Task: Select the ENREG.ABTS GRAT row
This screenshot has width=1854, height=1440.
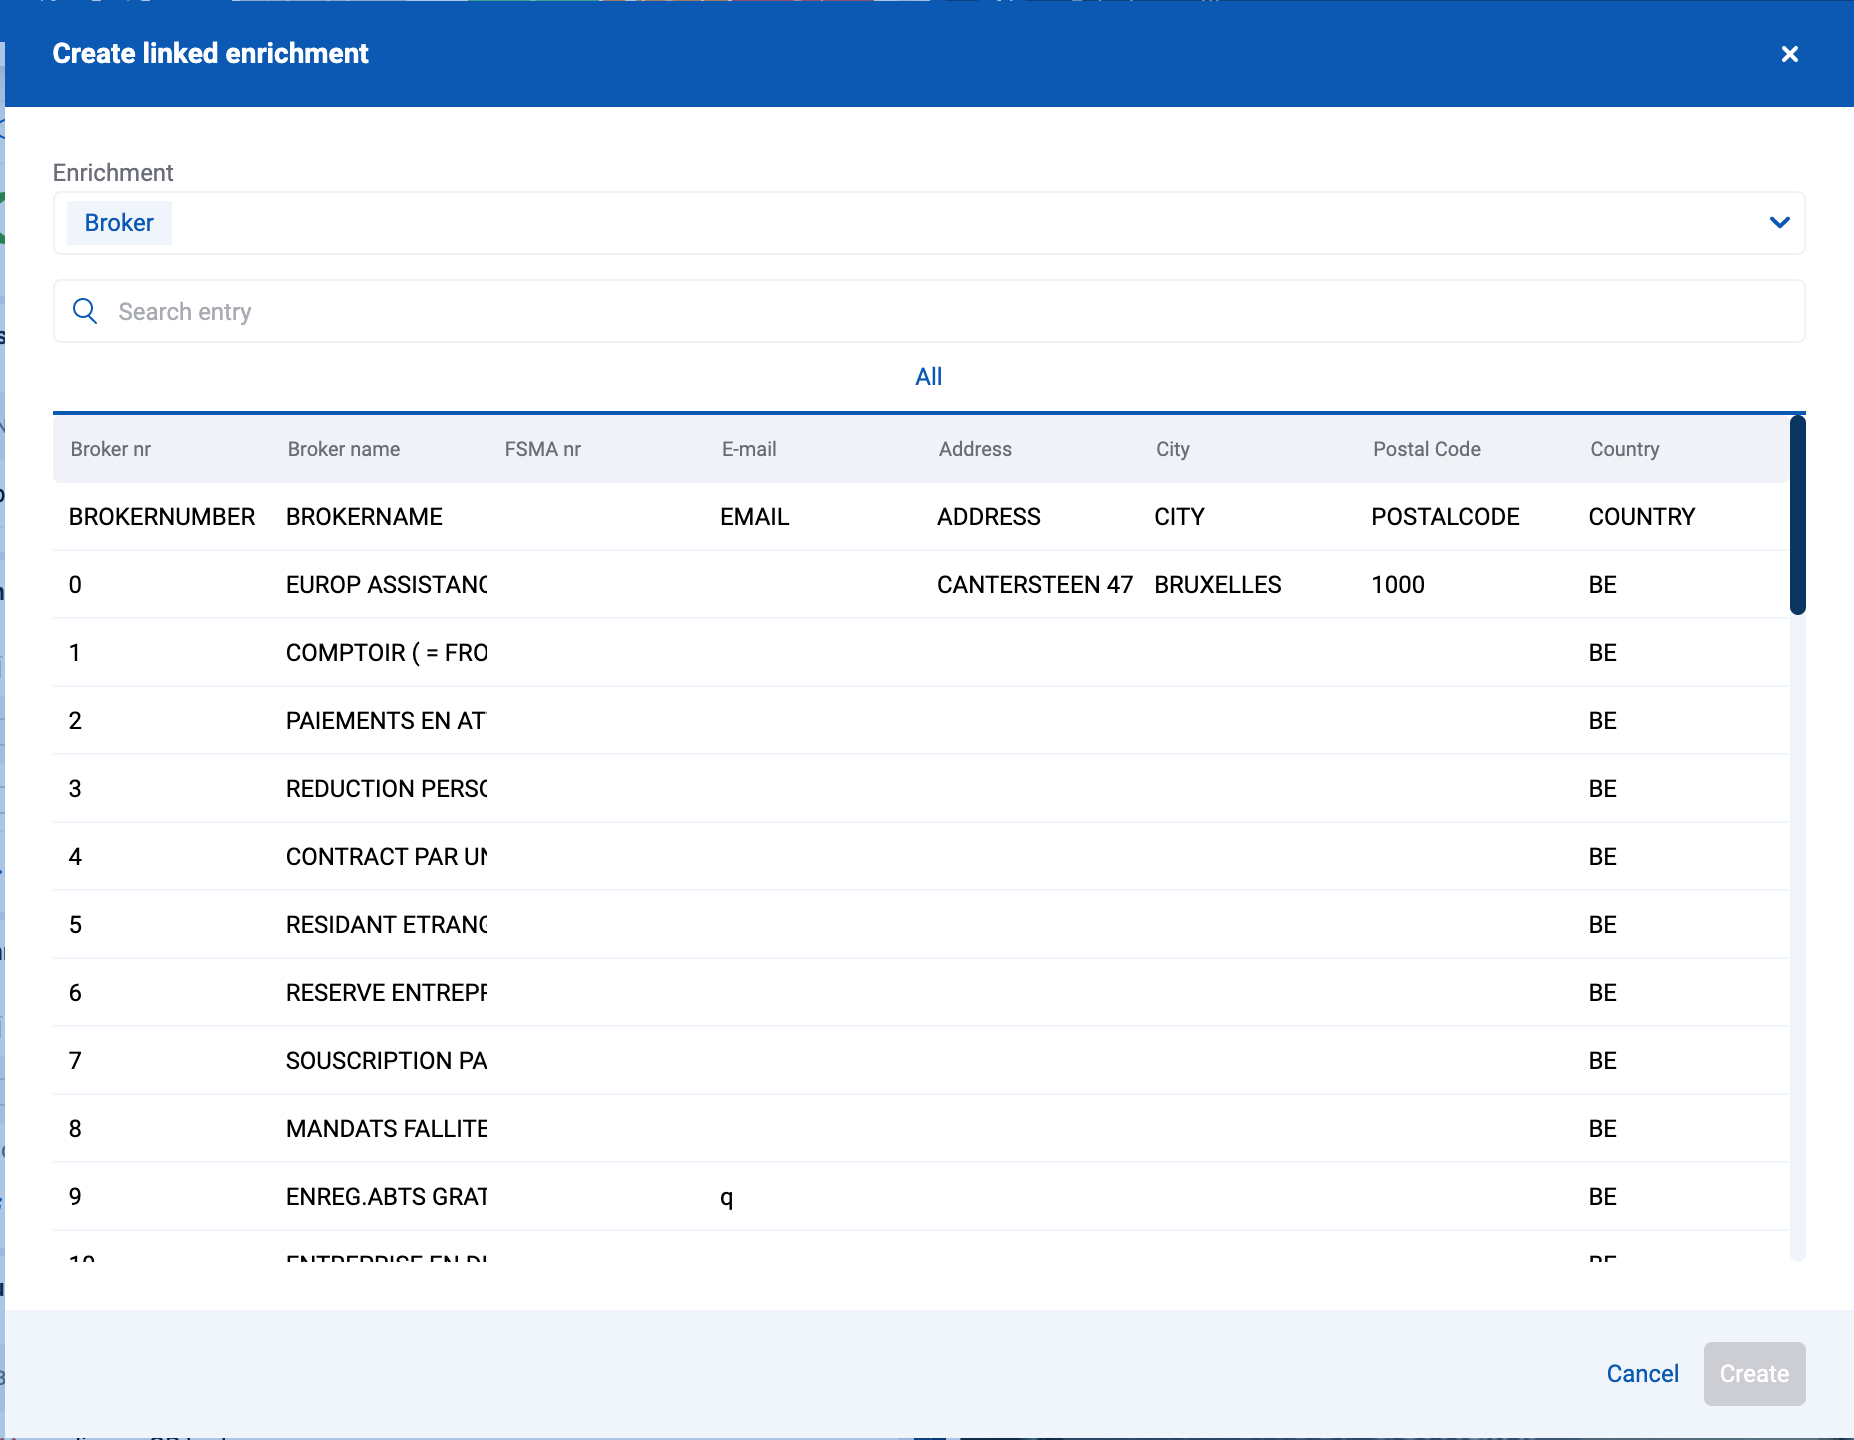Action: coord(921,1197)
